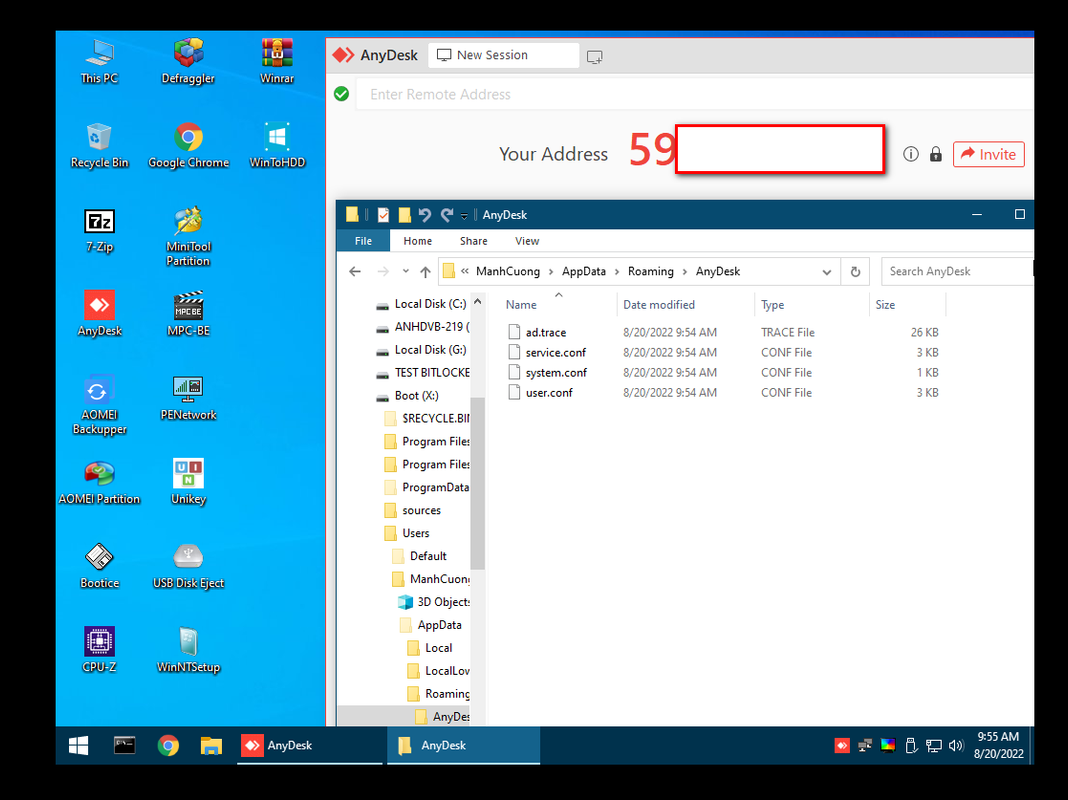This screenshot has width=1068, height=800.
Task: Switch to Home ribbon tab
Action: [x=418, y=241]
